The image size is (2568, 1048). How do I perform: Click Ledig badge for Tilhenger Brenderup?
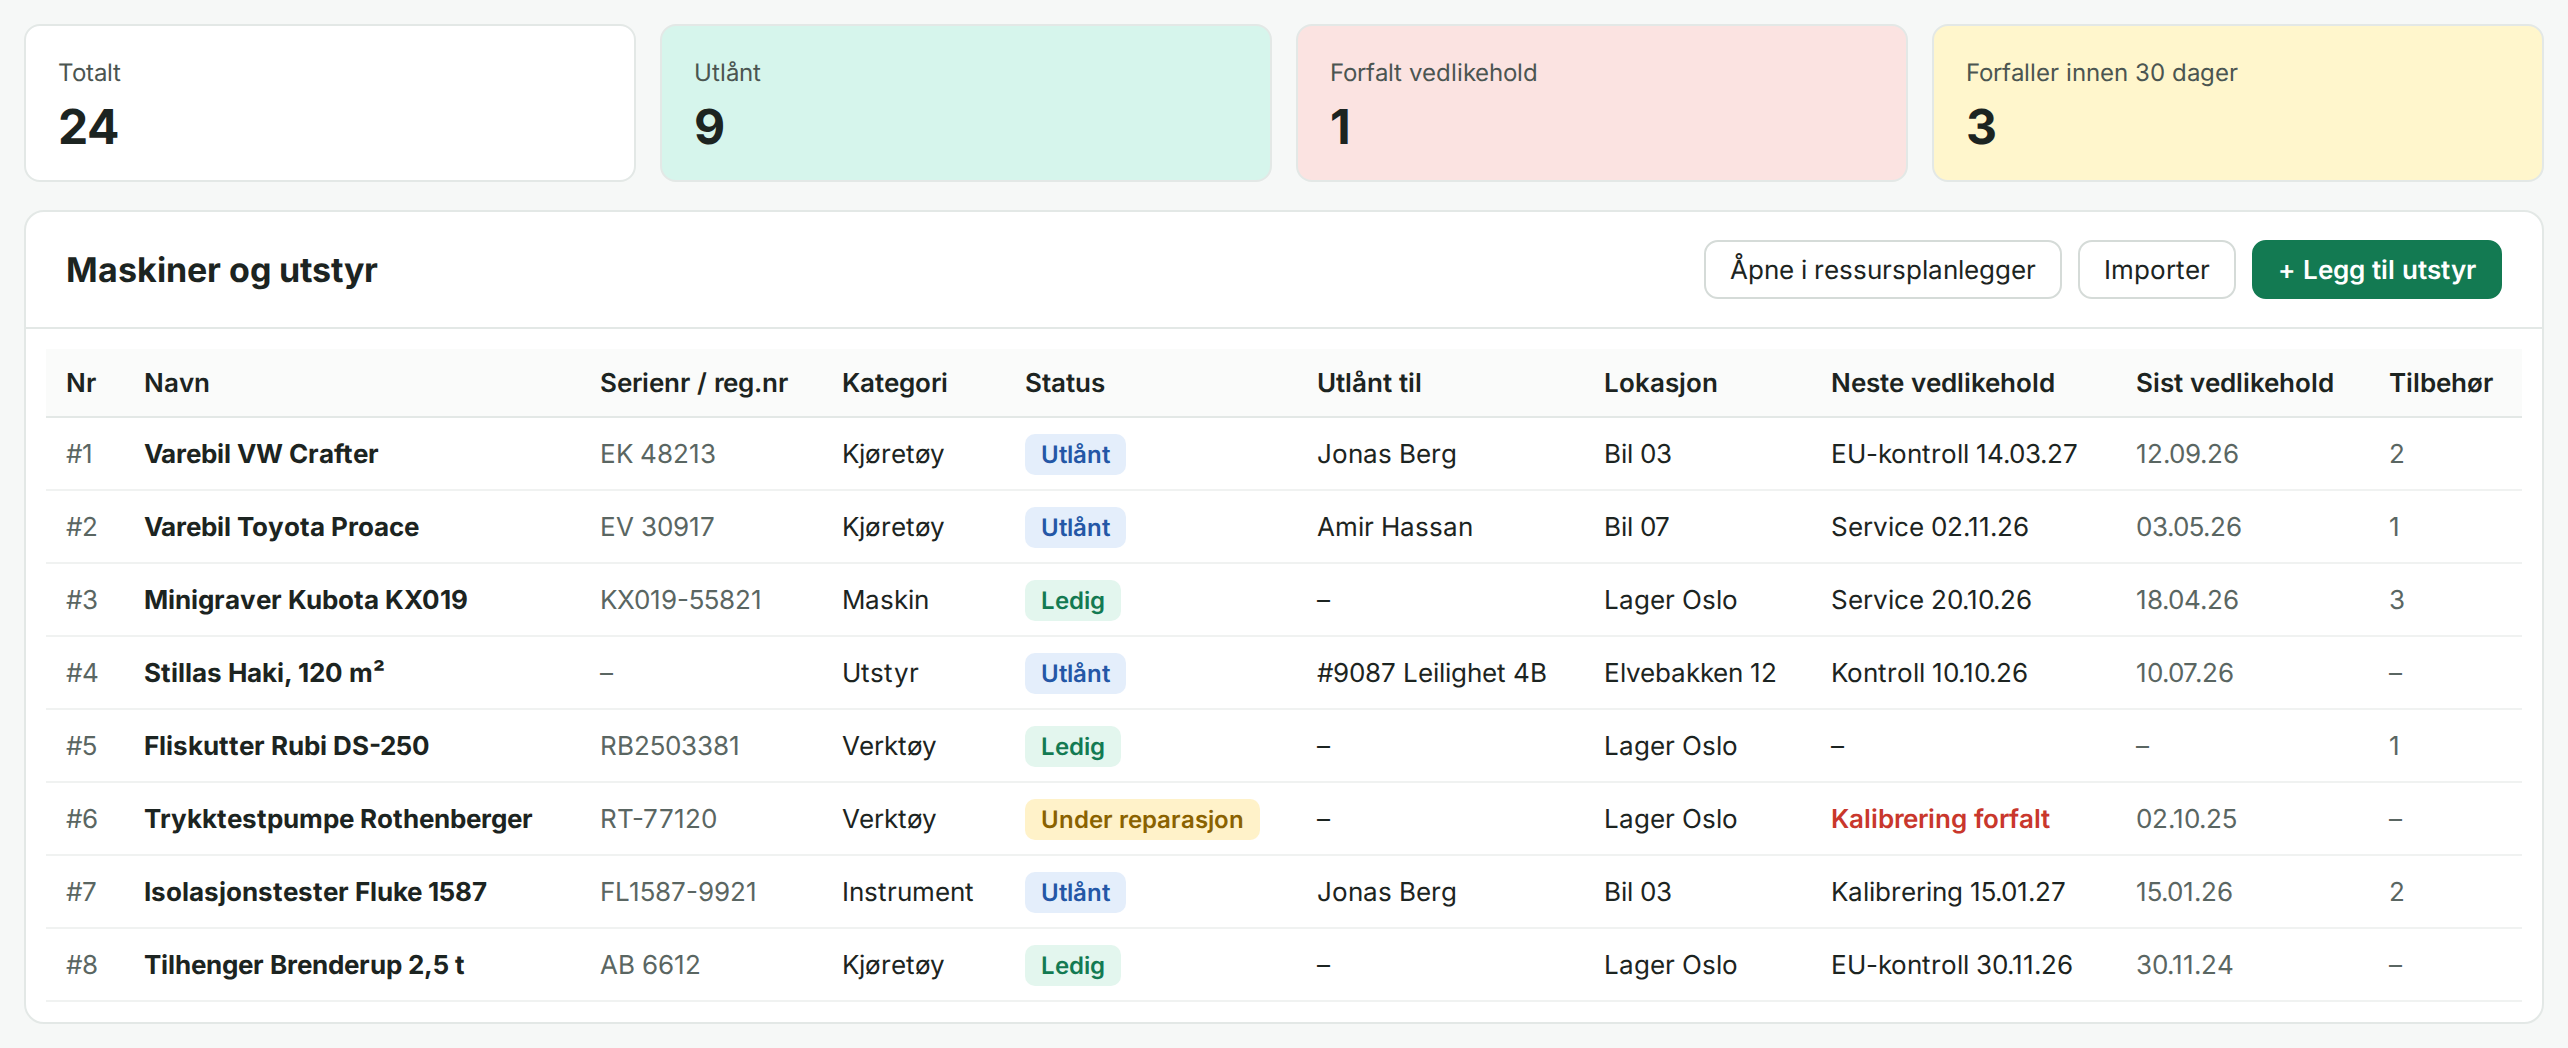tap(1072, 966)
